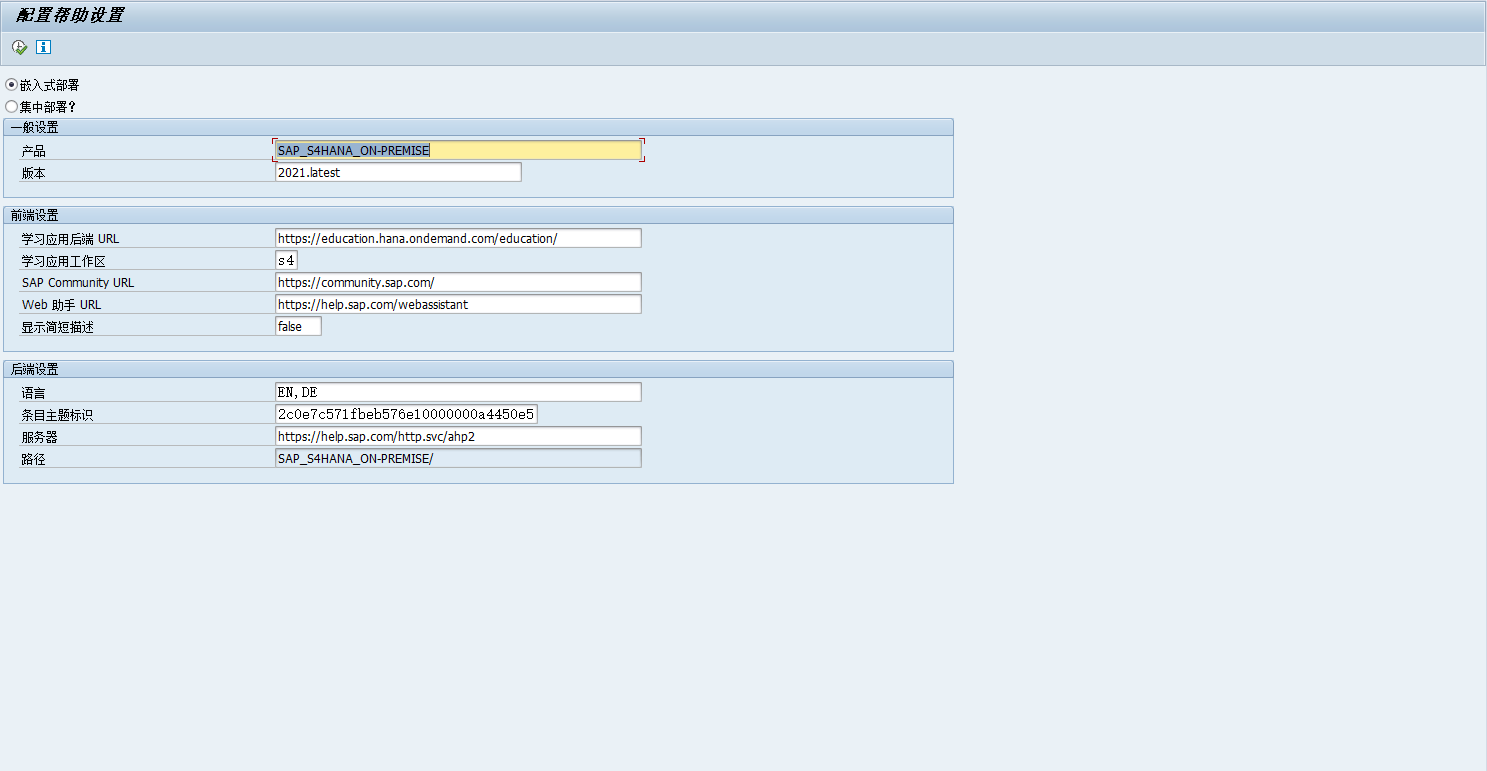Click the Web 助手 URL label

pos(61,305)
